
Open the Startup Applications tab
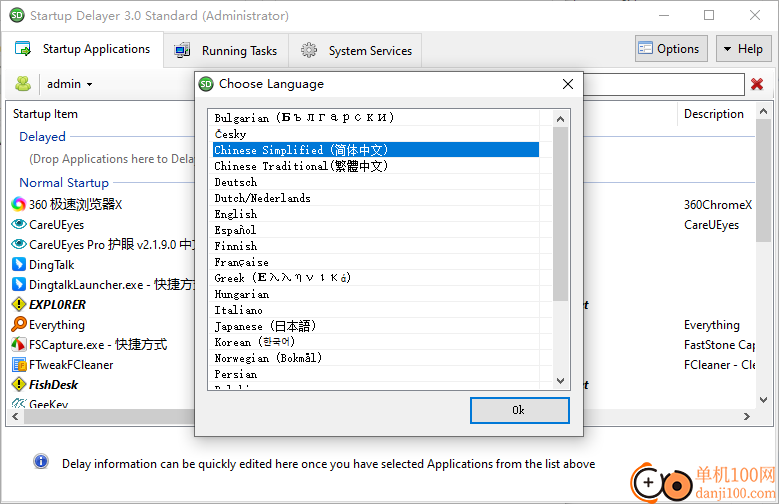point(82,49)
